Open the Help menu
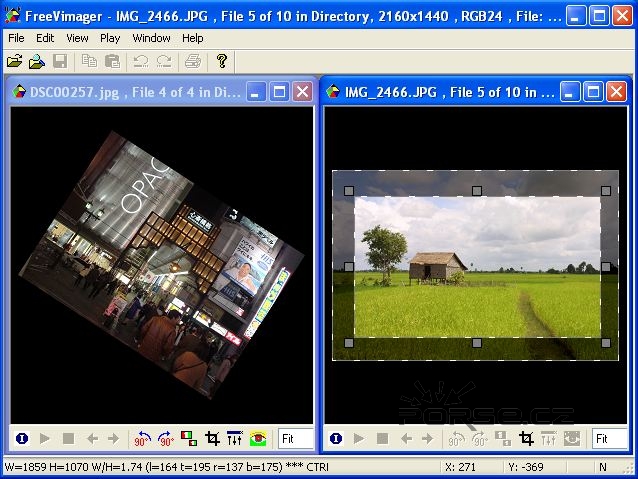This screenshot has width=638, height=479. tap(192, 38)
